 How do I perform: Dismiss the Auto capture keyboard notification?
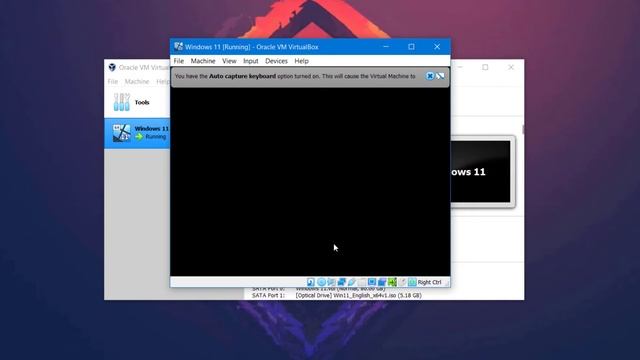pyautogui.click(x=430, y=76)
